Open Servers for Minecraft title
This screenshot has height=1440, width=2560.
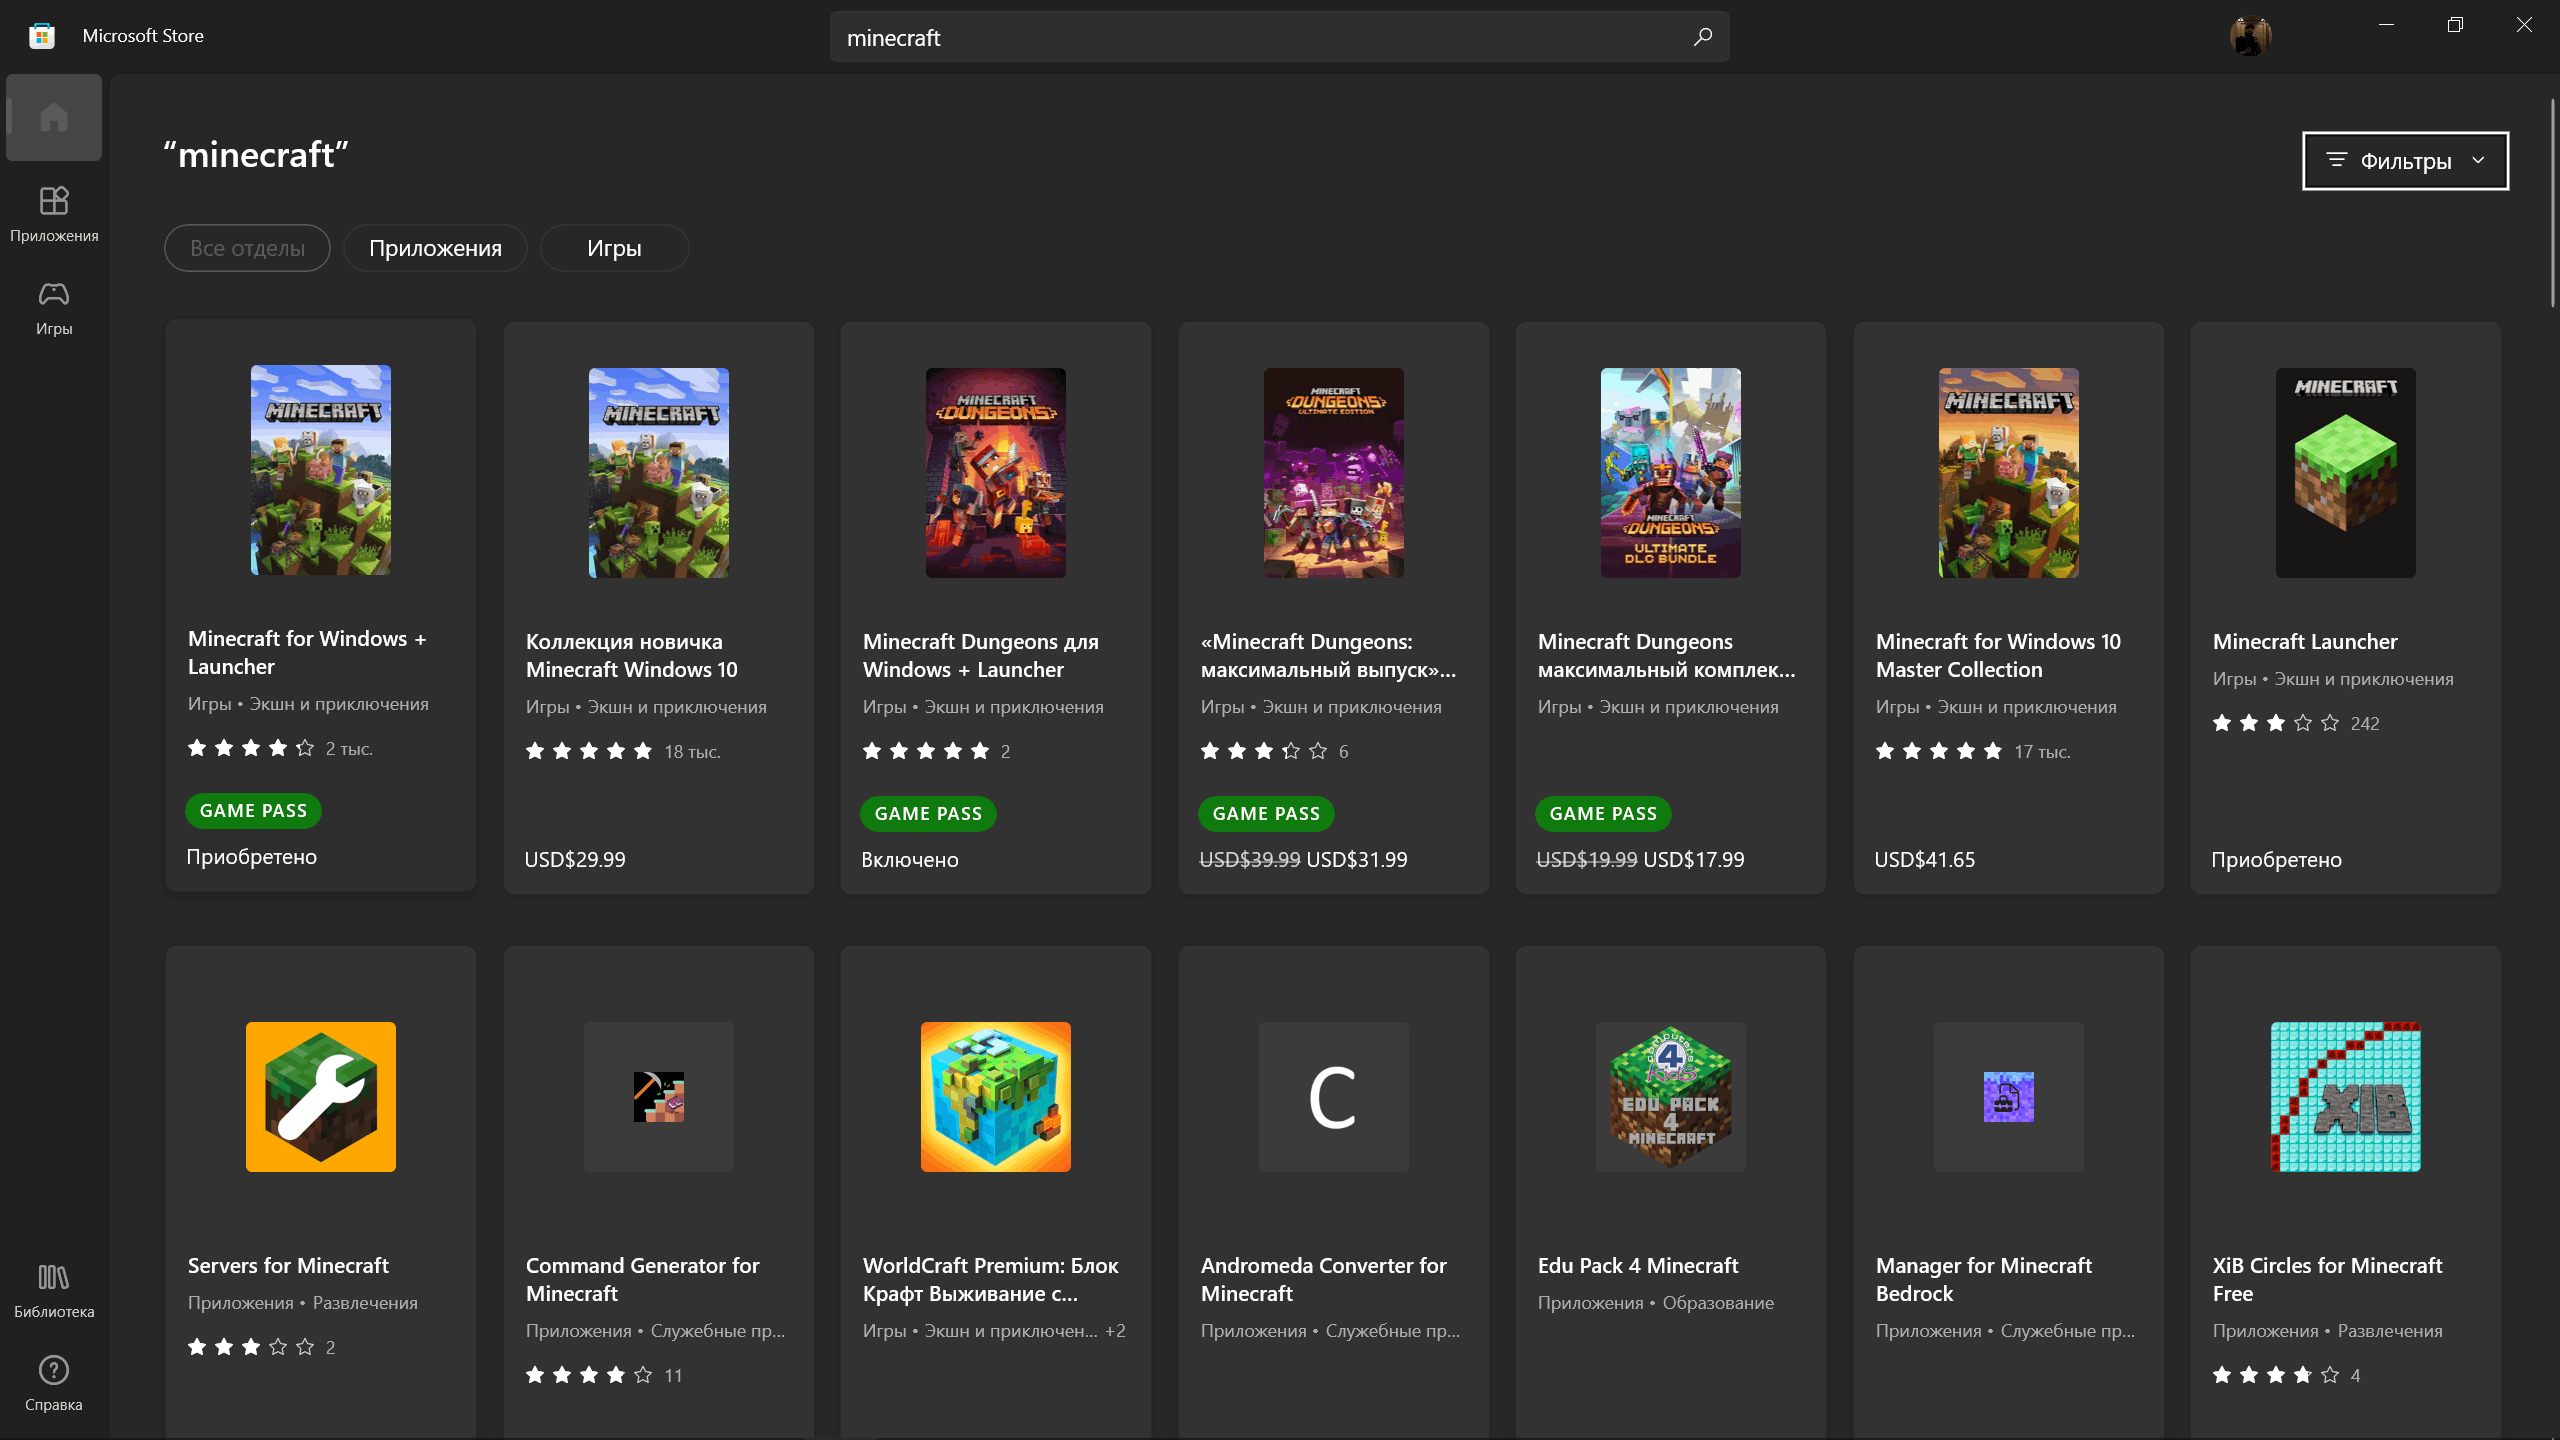point(288,1266)
